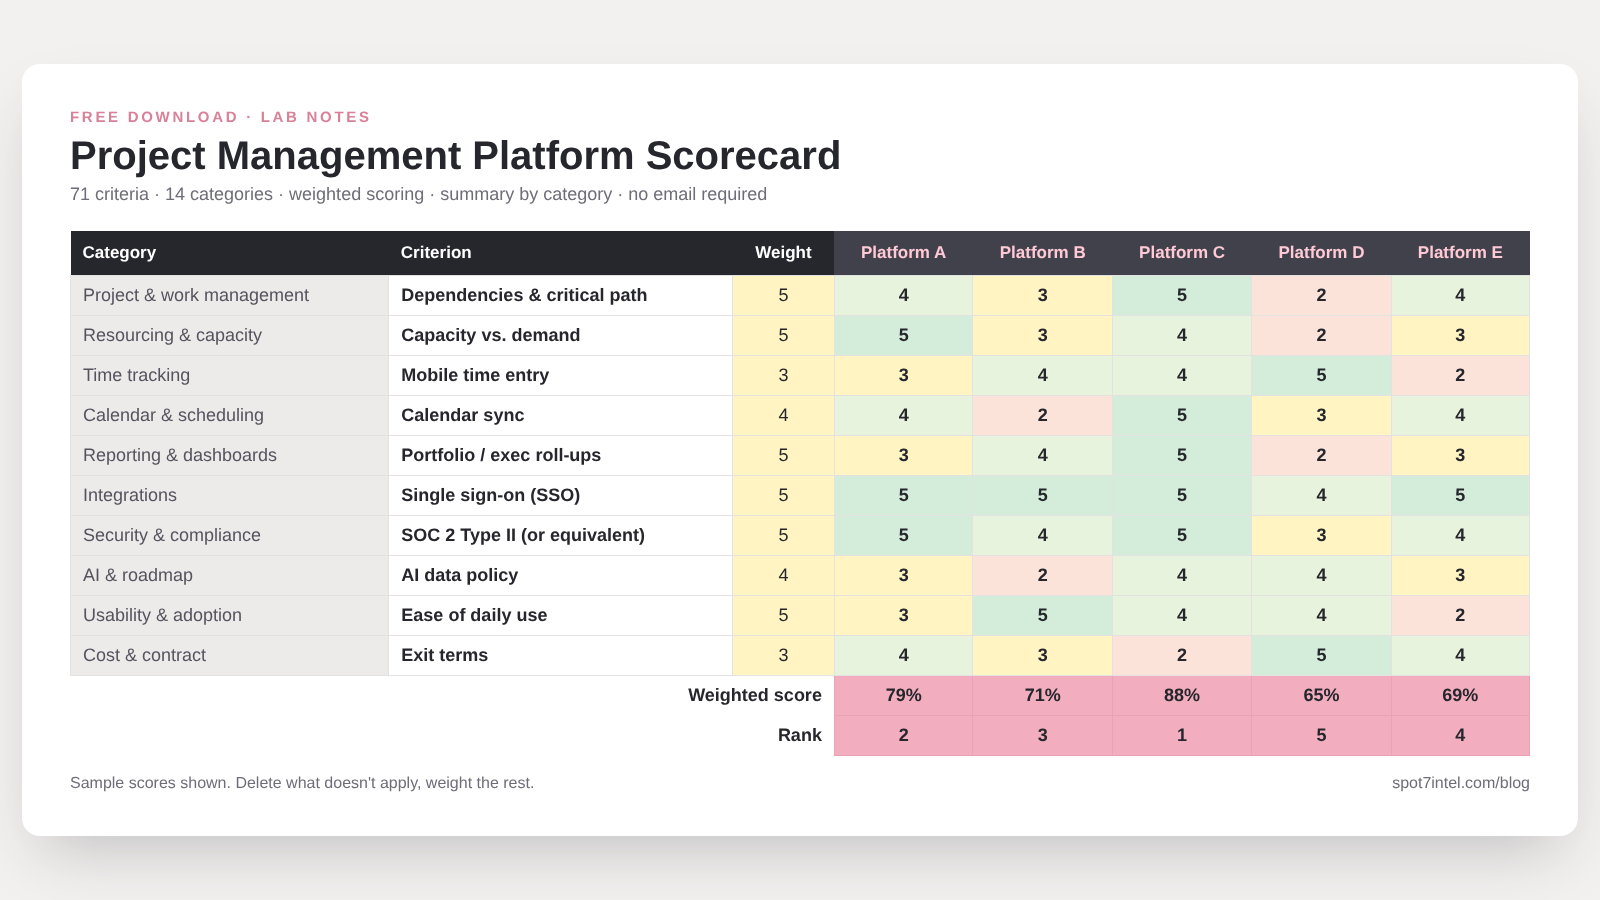Select the Ease of daily use criterion
The image size is (1600, 900).
[x=561, y=615]
